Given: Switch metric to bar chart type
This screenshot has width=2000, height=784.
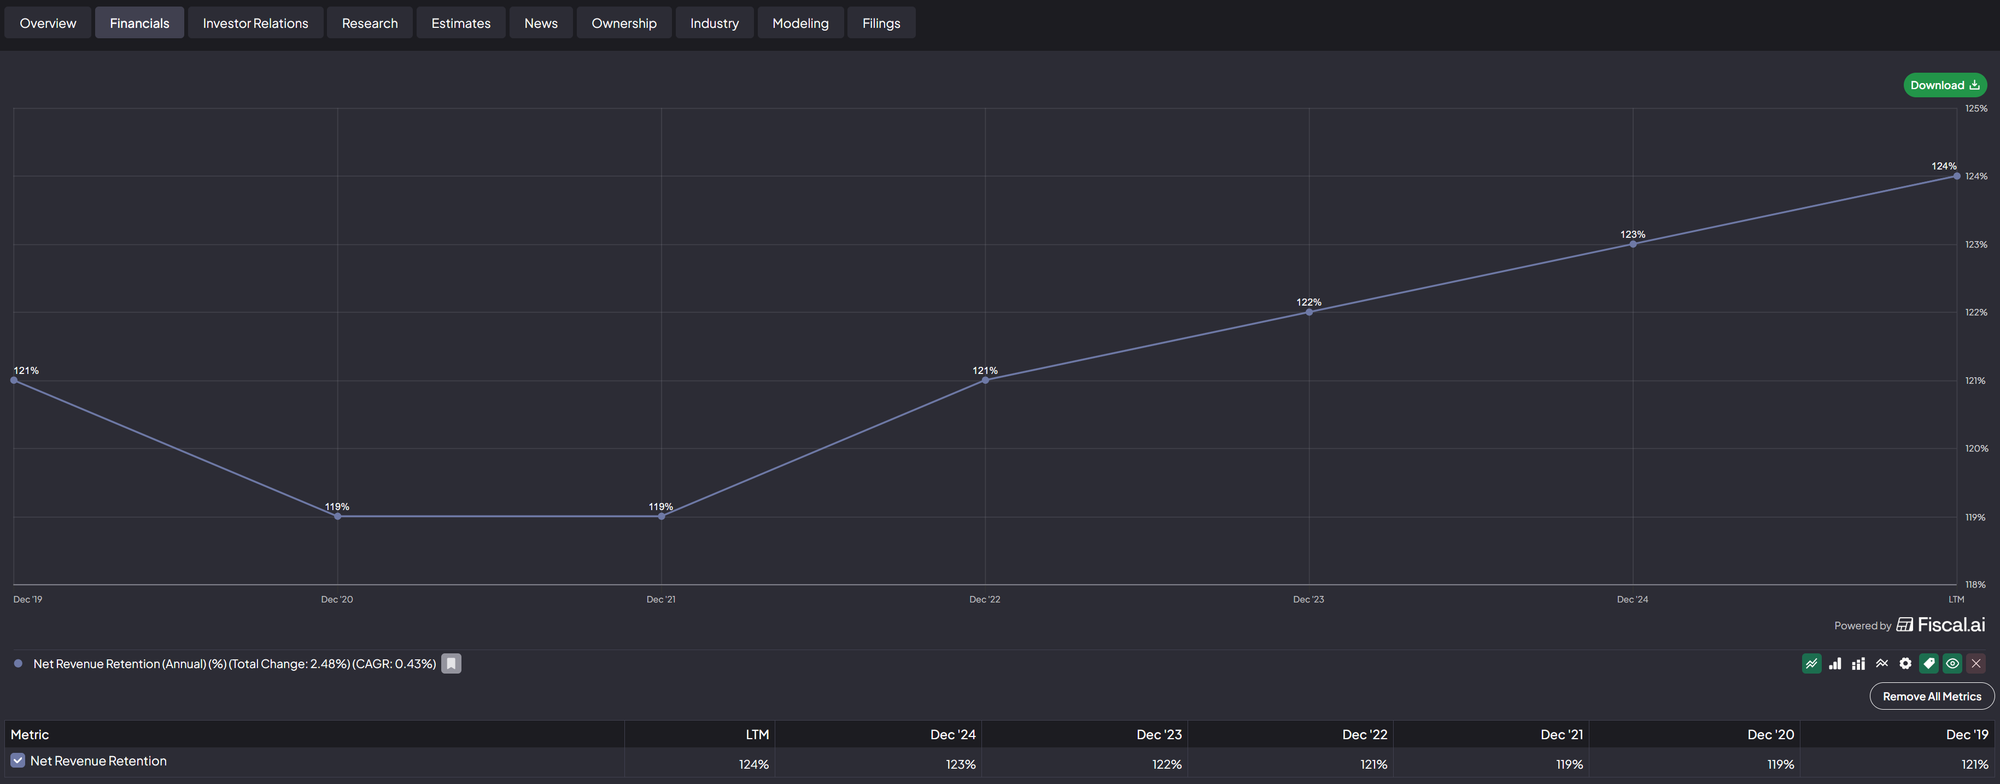Looking at the screenshot, I should [1835, 664].
